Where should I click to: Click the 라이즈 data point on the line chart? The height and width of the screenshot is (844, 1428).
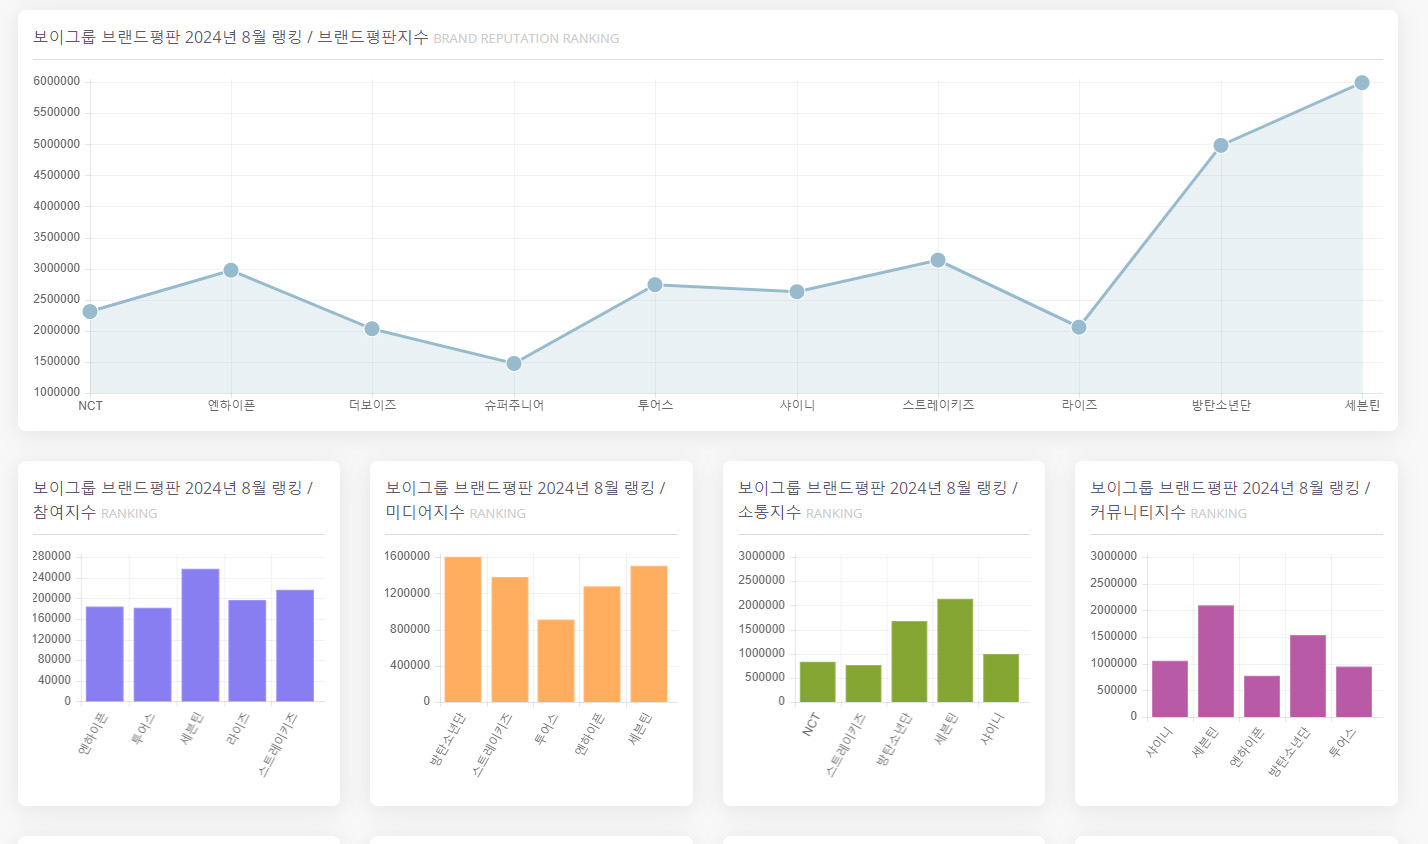[x=1079, y=327]
